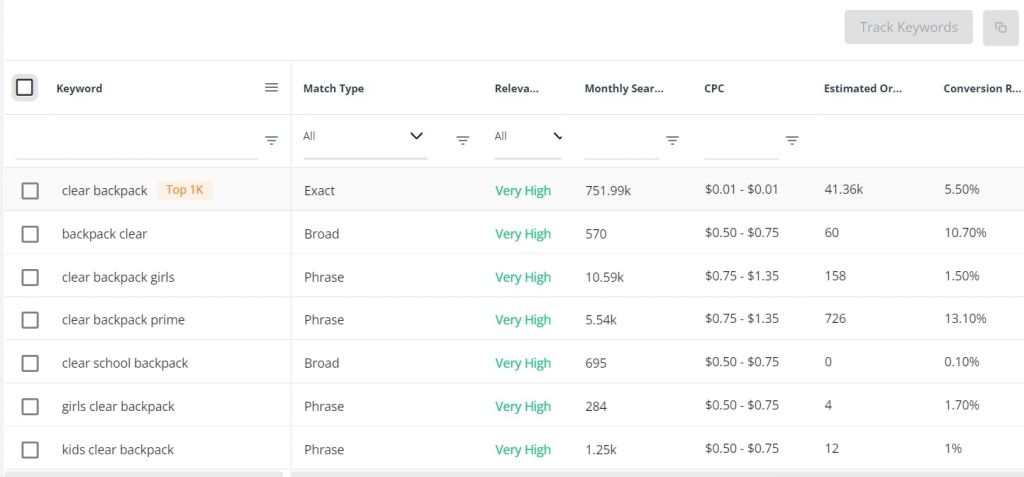Focus the Keyword filter text field
The image size is (1024, 477).
click(137, 145)
